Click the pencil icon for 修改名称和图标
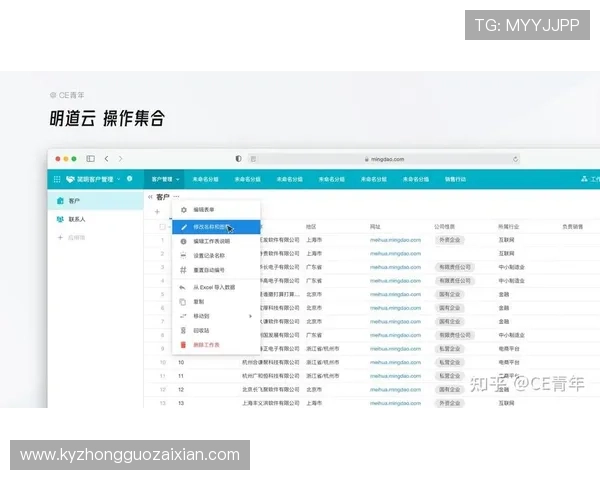Viewport: 600px width, 480px height. pos(184,227)
